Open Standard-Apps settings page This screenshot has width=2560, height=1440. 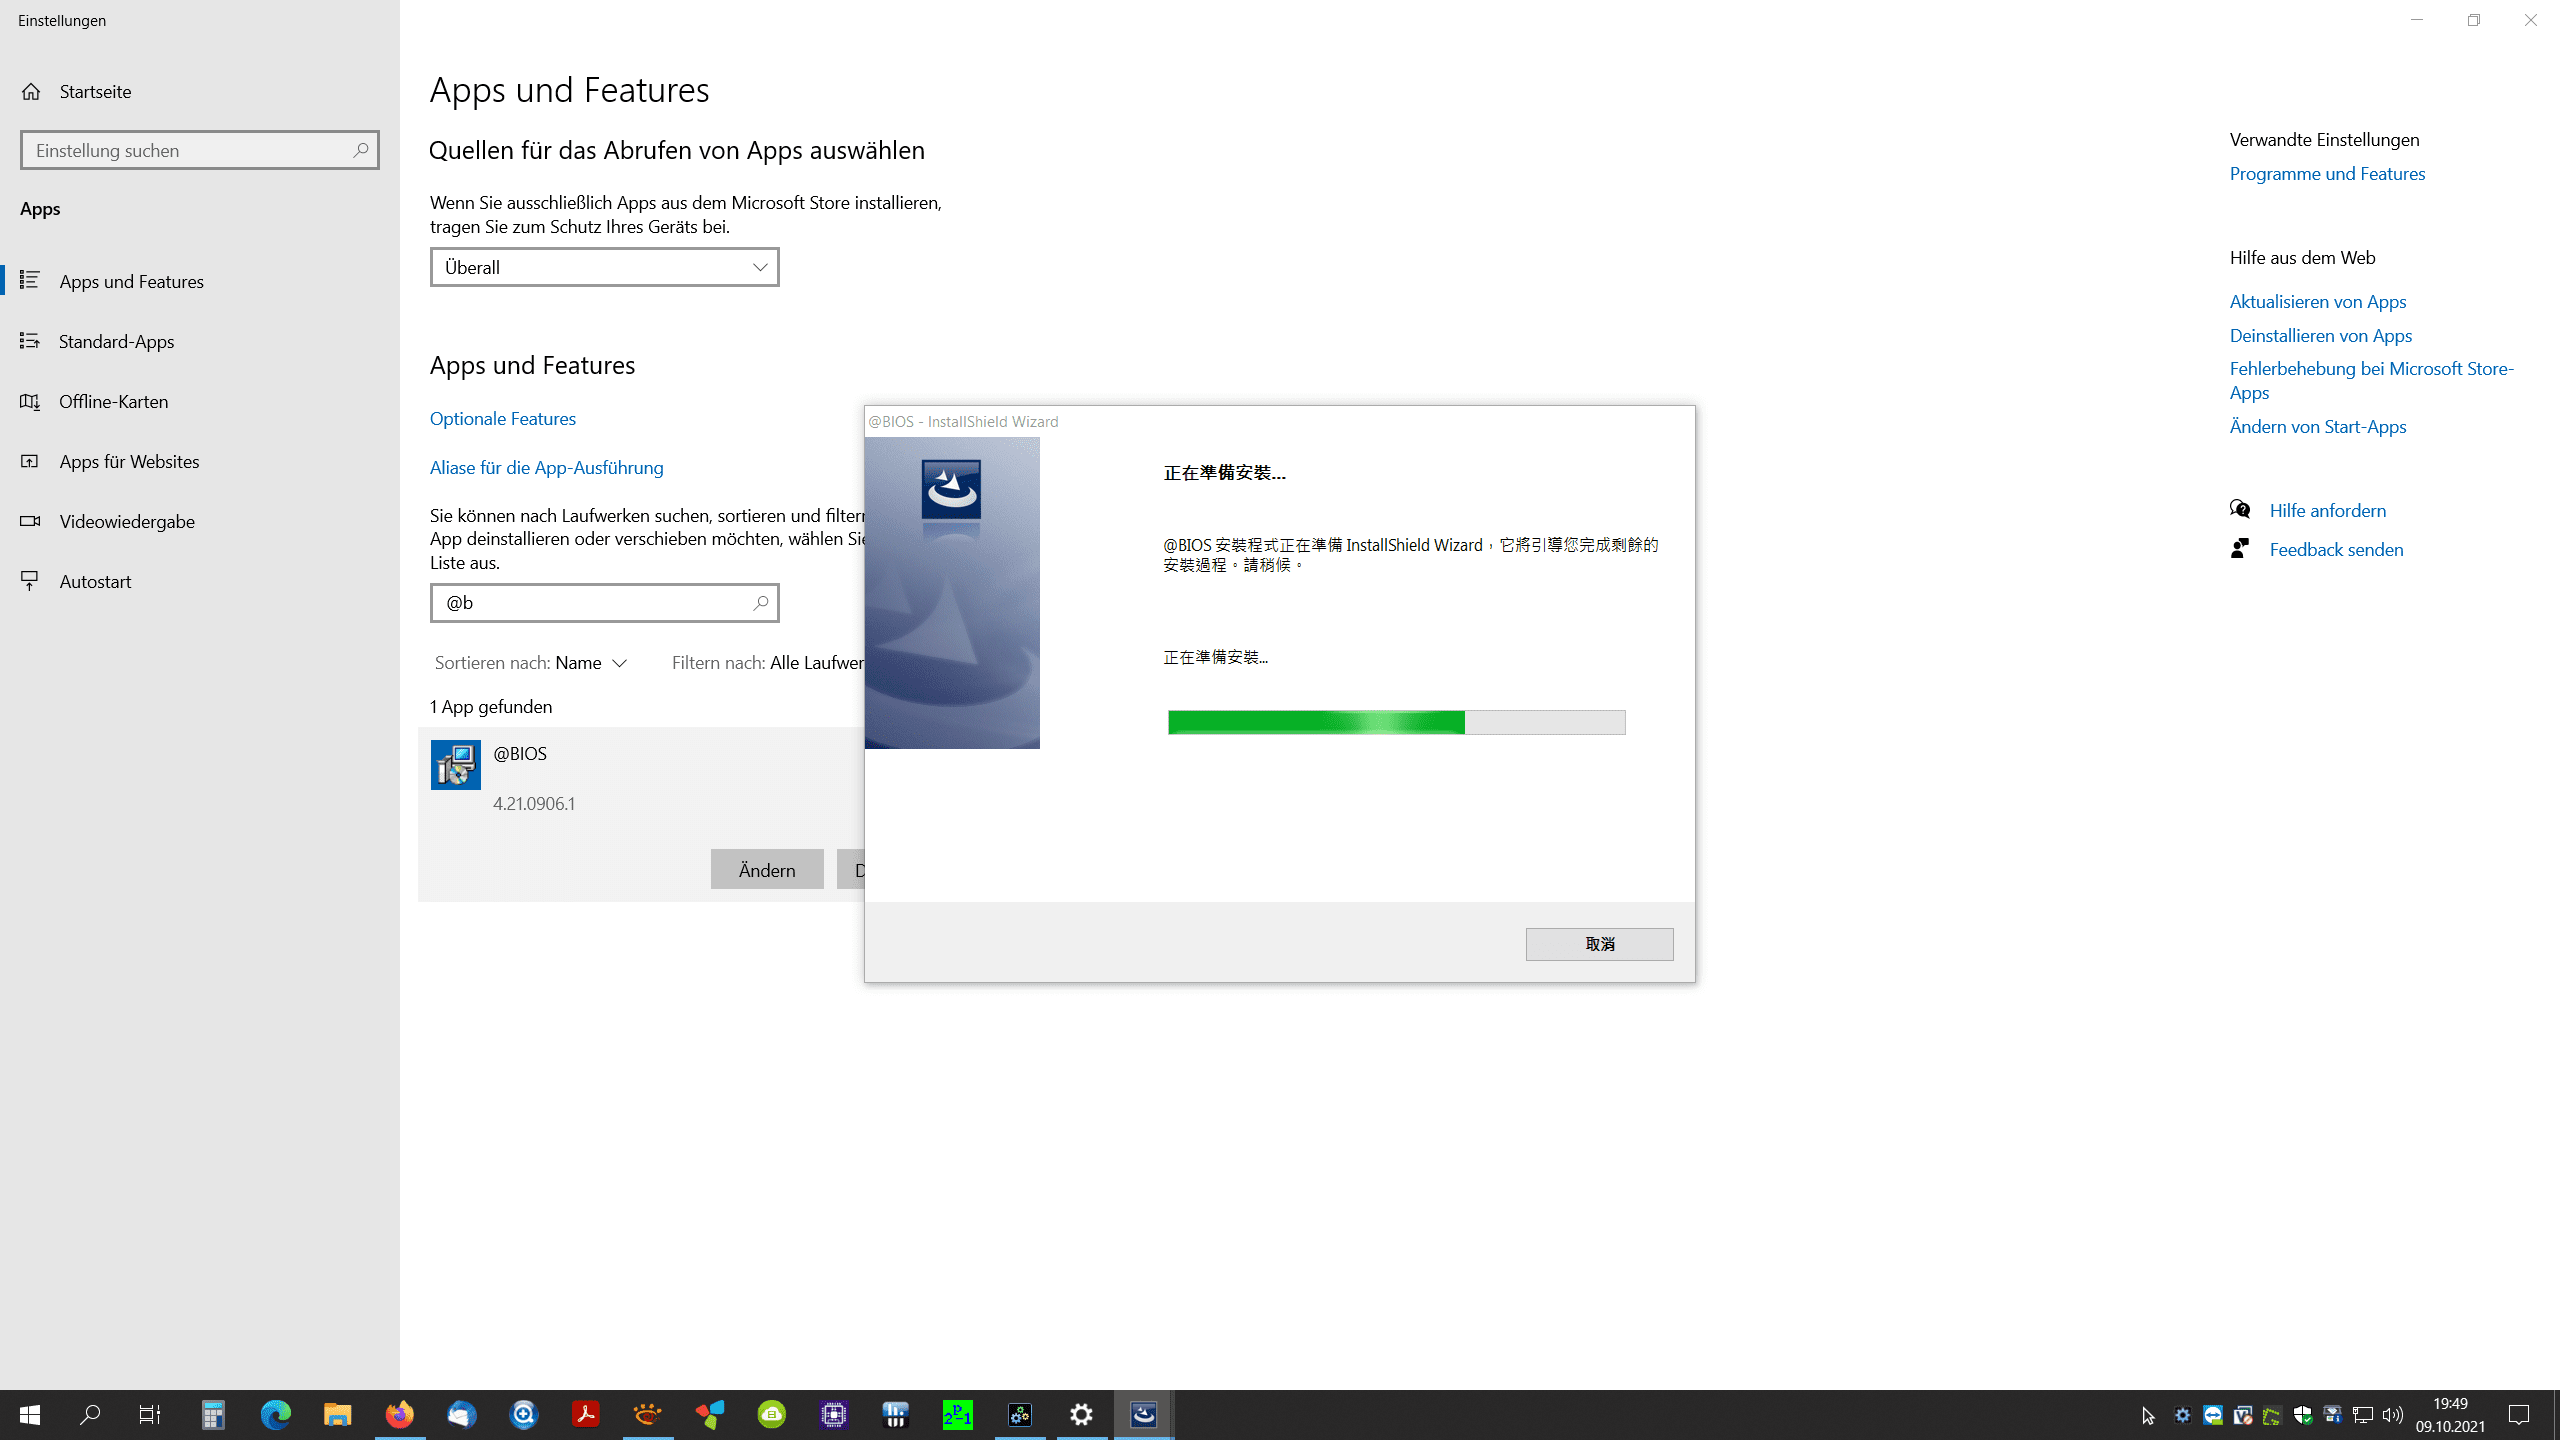pos(200,341)
